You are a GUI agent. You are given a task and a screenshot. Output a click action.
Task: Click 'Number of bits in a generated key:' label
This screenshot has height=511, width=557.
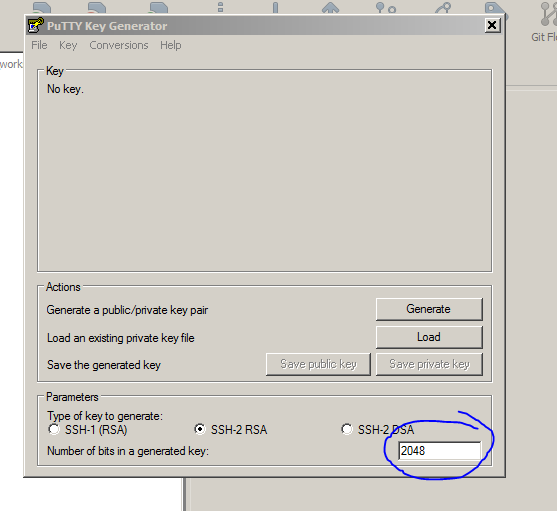[128, 451]
